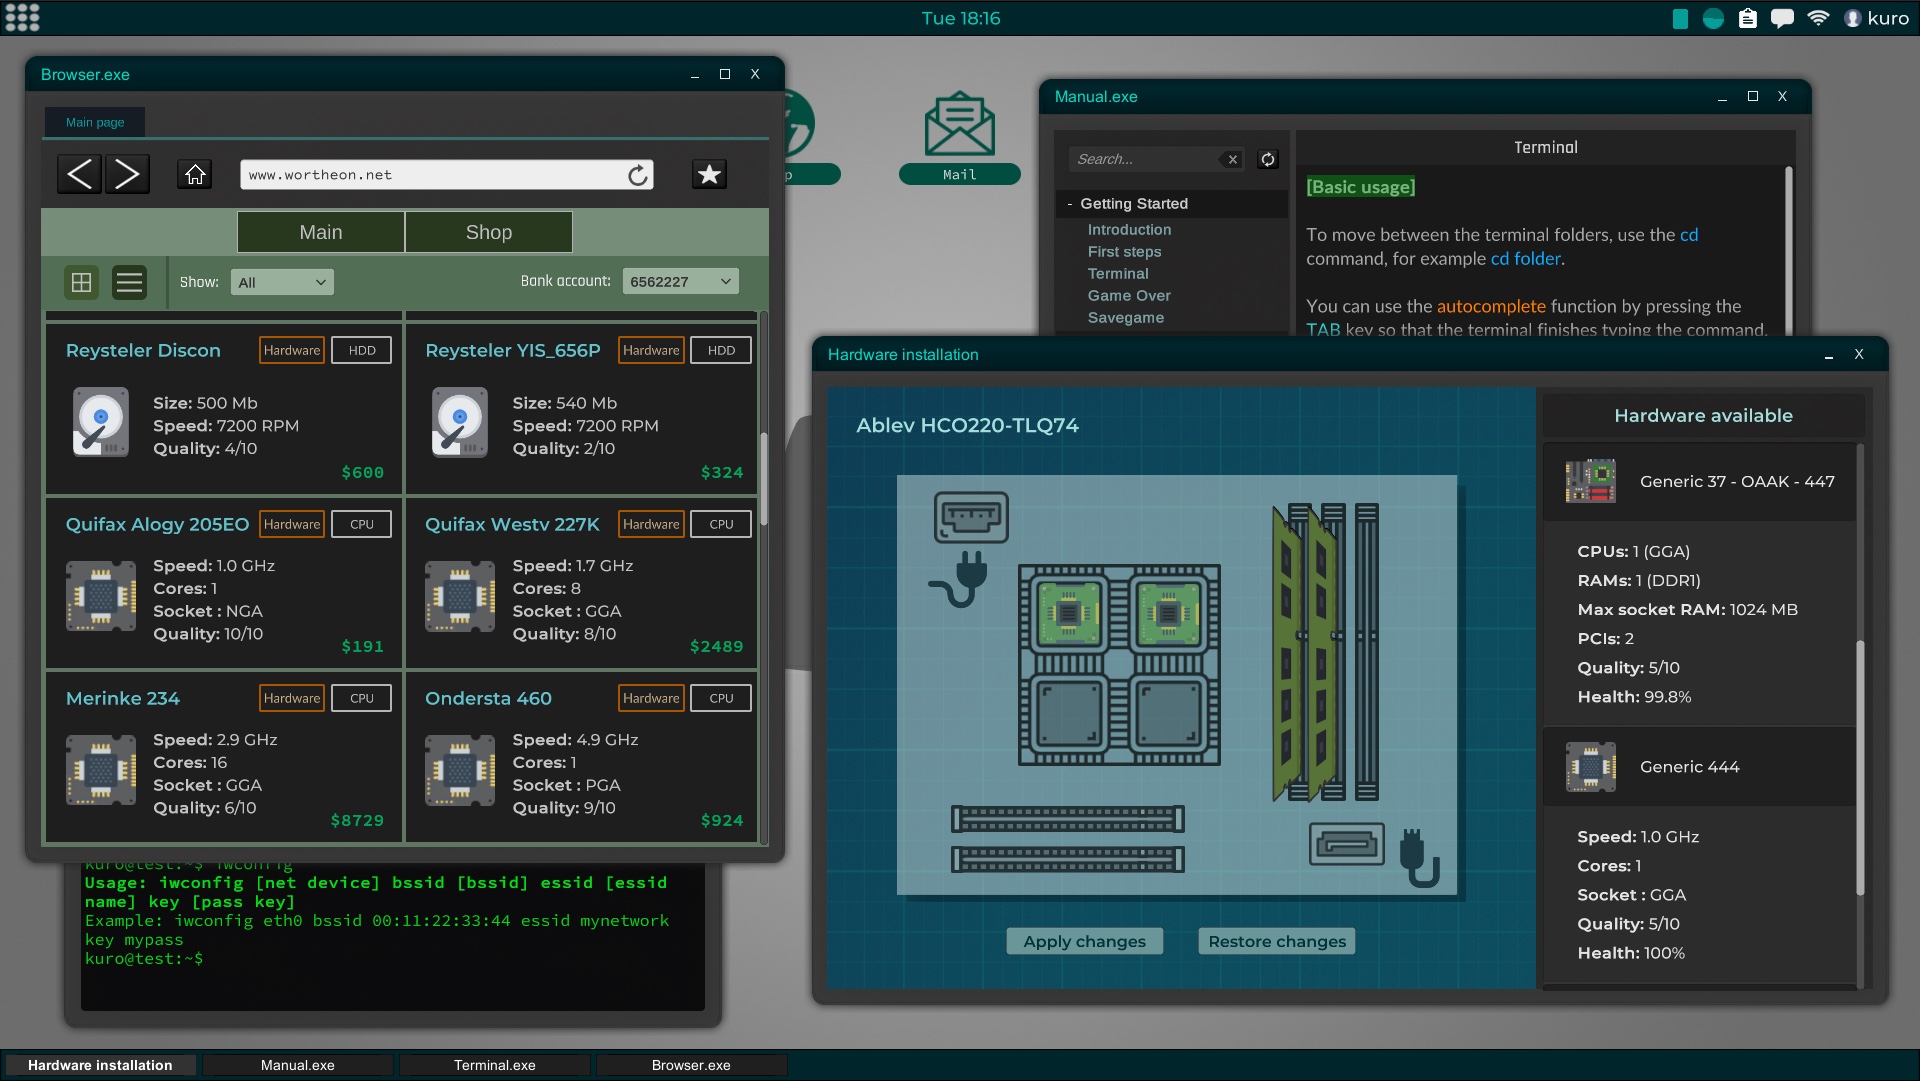Screen dimensions: 1920x1081
Task: Enable visibility for Terminal manual entry
Action: [x=1117, y=273]
